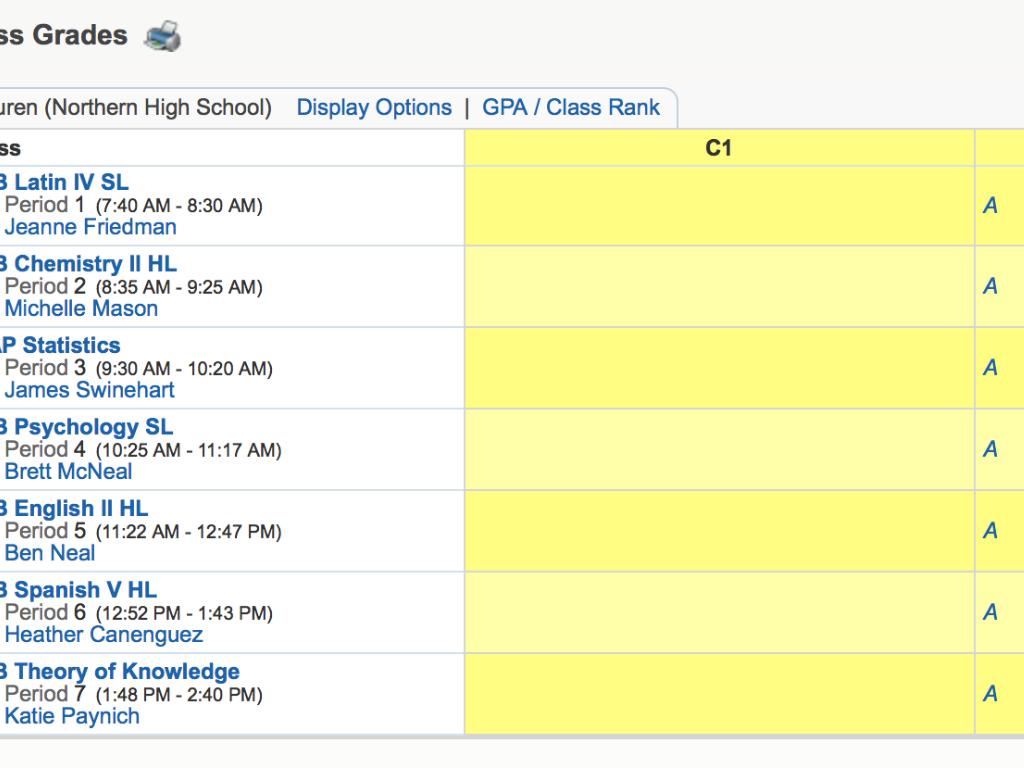Screen dimensions: 1024x768
Task: Open the A grade for AP Statistics
Action: tap(990, 368)
